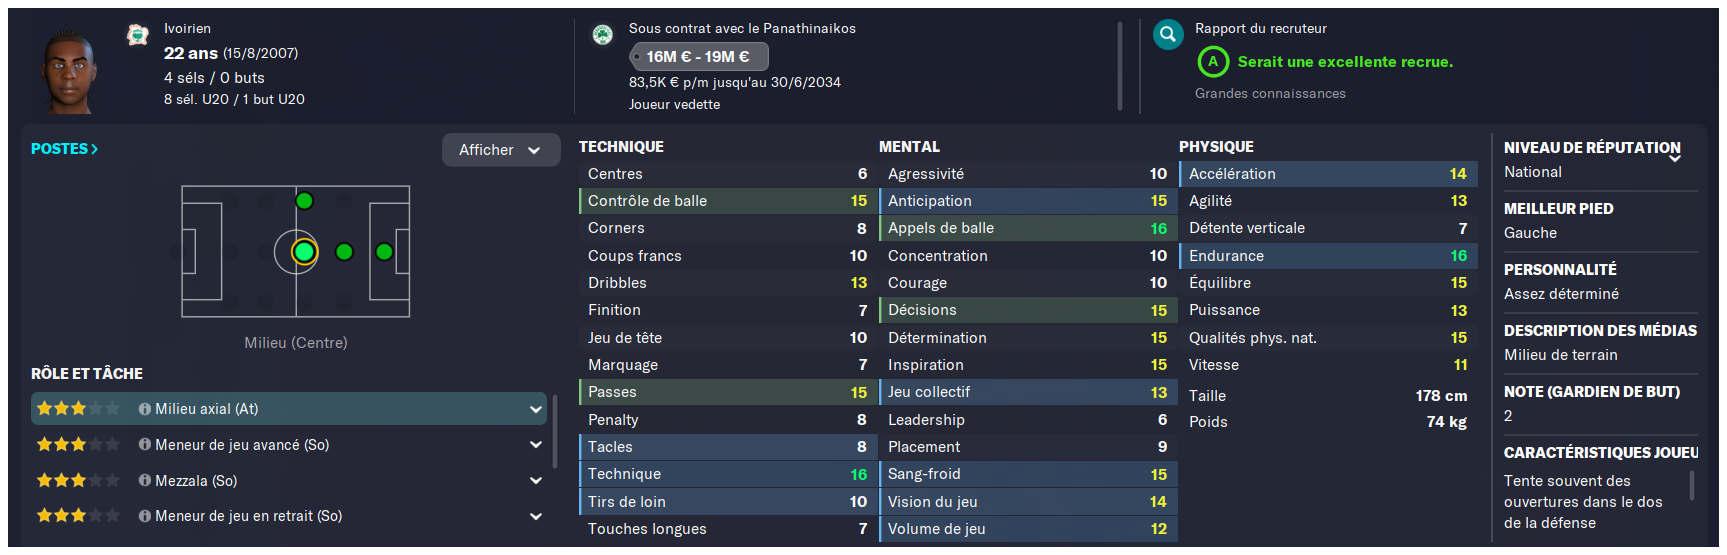Select the top wide midfield position dot

tap(304, 201)
